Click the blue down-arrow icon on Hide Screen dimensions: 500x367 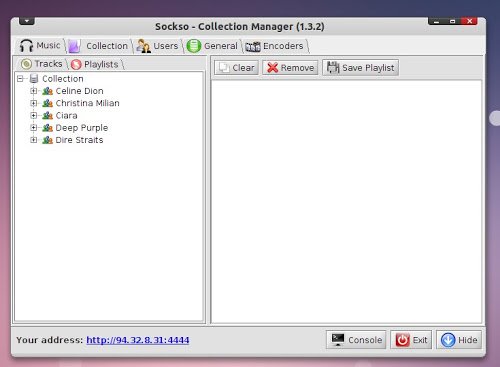[448, 340]
